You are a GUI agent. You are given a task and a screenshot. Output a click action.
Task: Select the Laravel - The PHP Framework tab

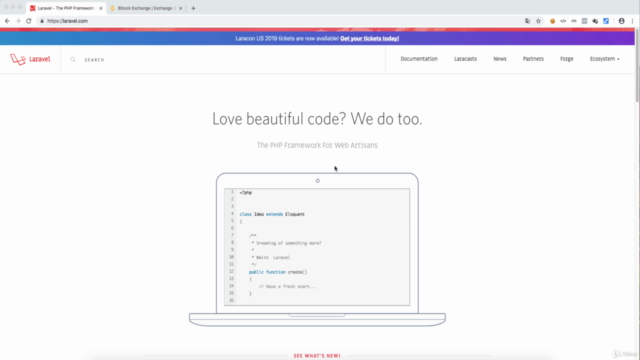[x=66, y=8]
